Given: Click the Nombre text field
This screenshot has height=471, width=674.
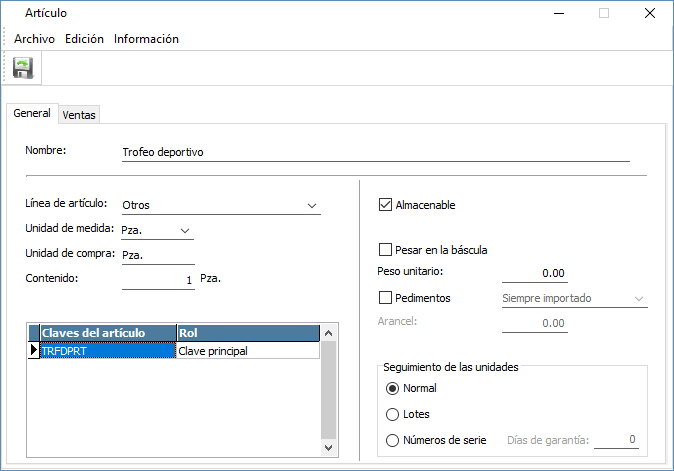Looking at the screenshot, I should click(x=375, y=153).
